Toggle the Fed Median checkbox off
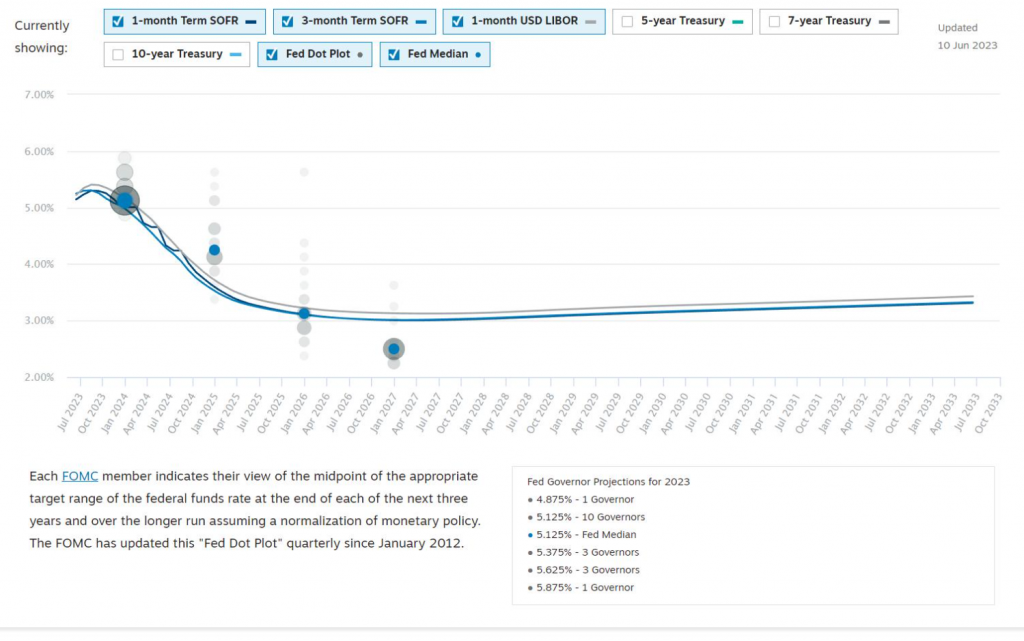This screenshot has width=1024, height=641. click(x=395, y=55)
